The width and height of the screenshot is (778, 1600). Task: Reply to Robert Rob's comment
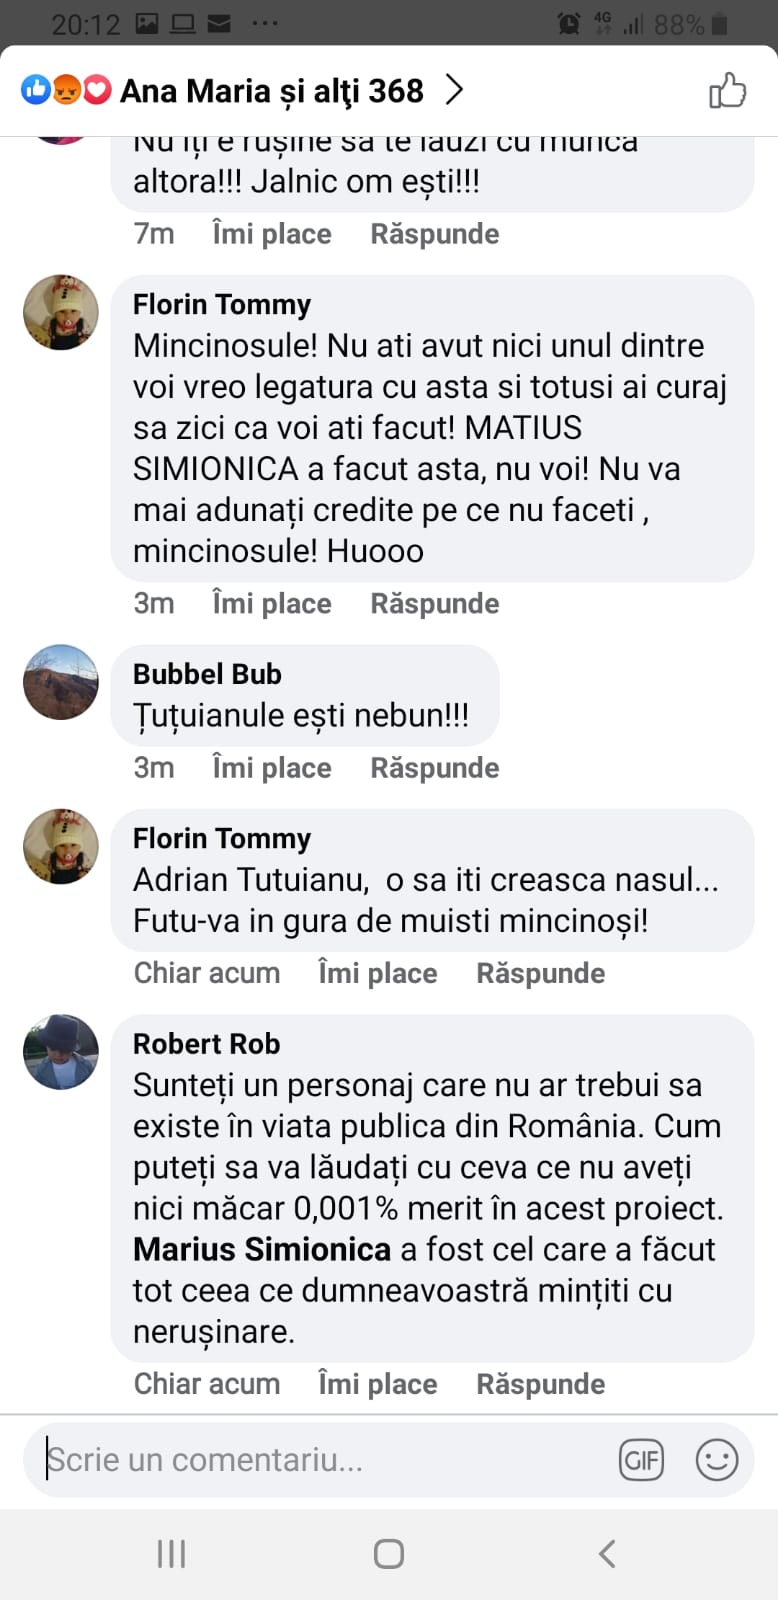[x=540, y=1384]
